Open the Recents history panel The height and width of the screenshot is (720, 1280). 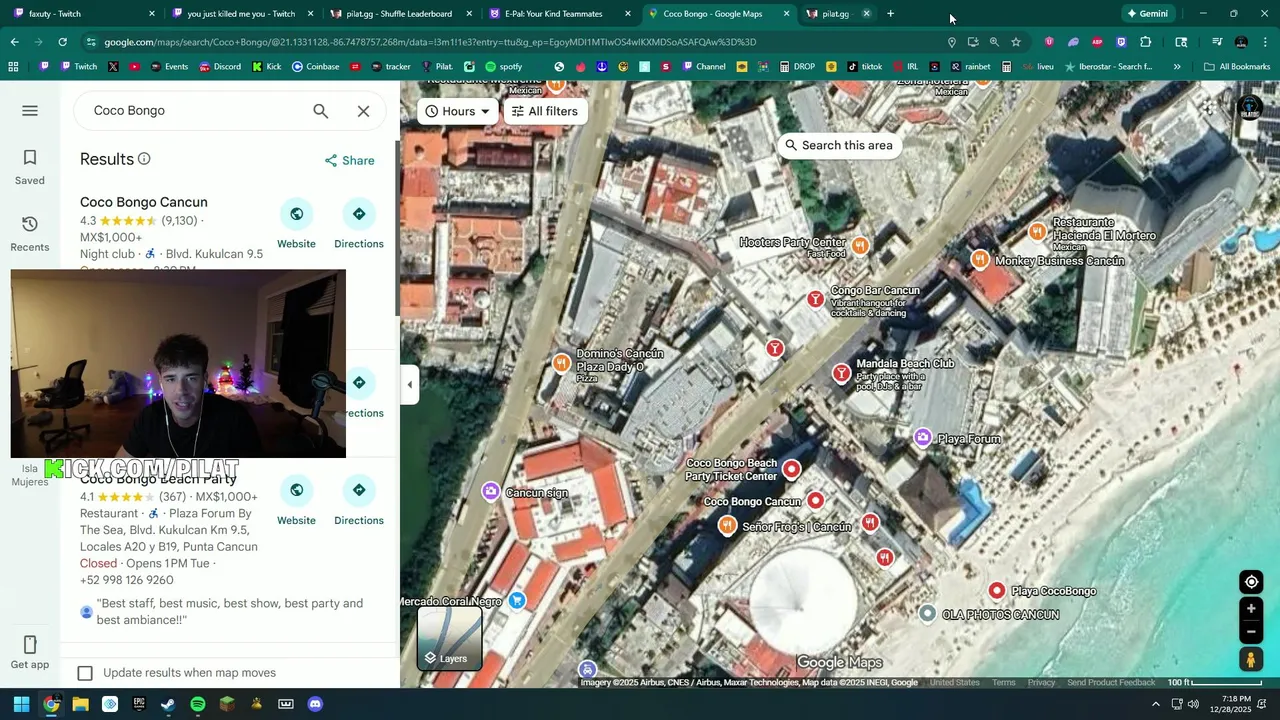(30, 234)
